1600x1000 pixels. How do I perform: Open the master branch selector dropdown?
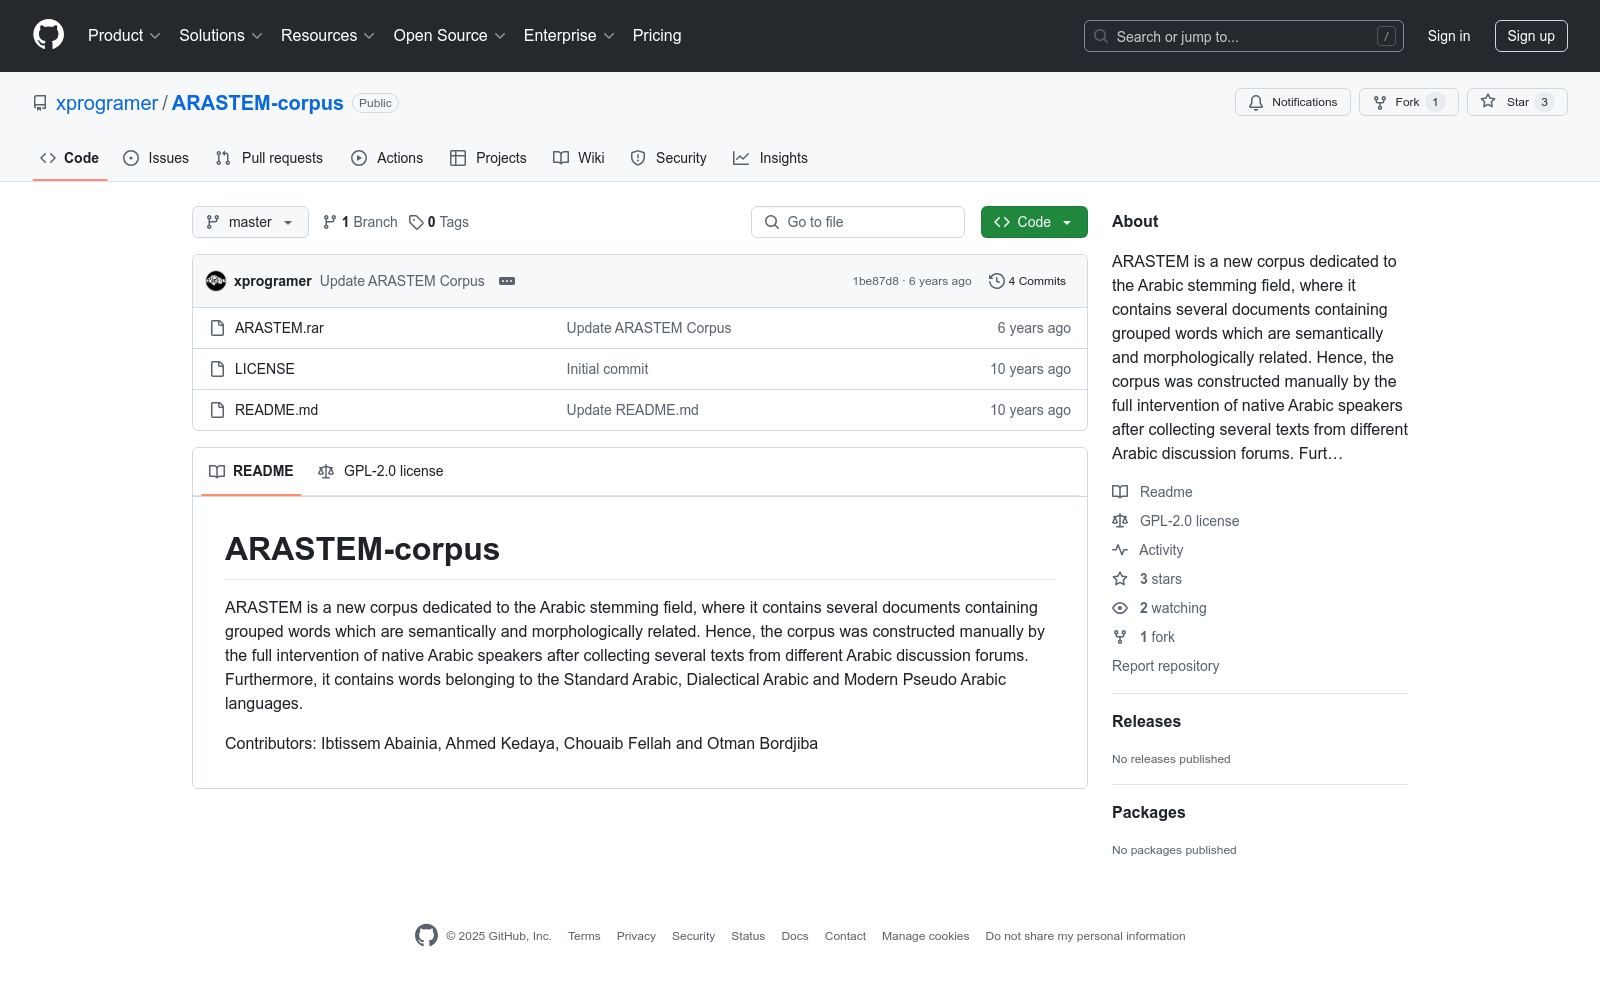tap(250, 222)
